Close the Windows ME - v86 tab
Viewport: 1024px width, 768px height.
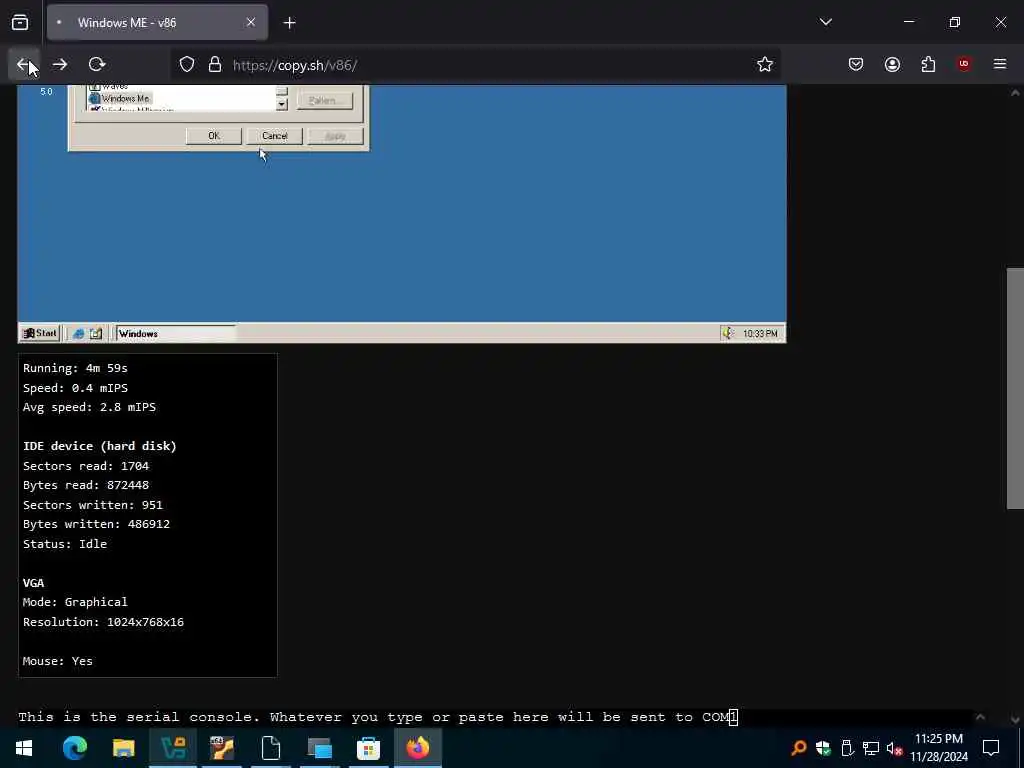tap(250, 23)
